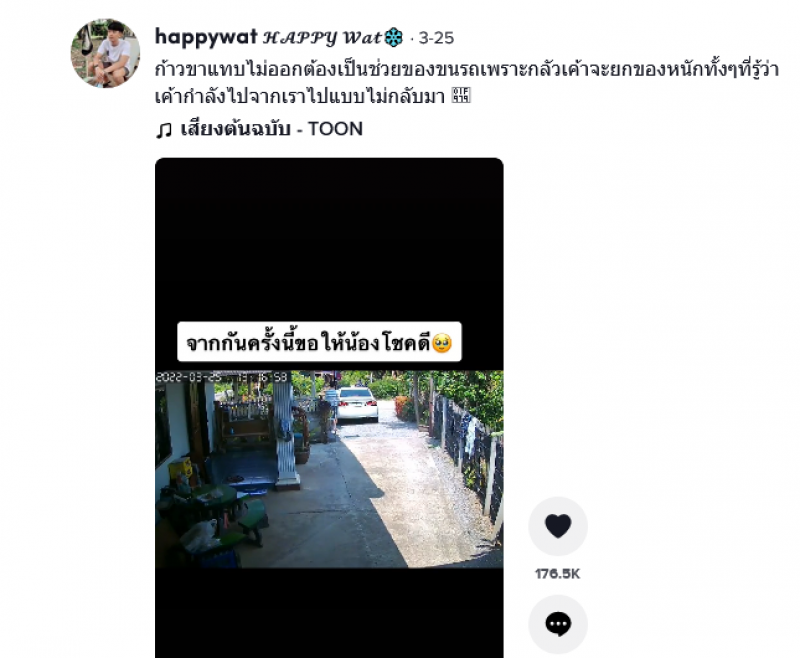
Task: Click the 3-25 post date
Action: 436,38
